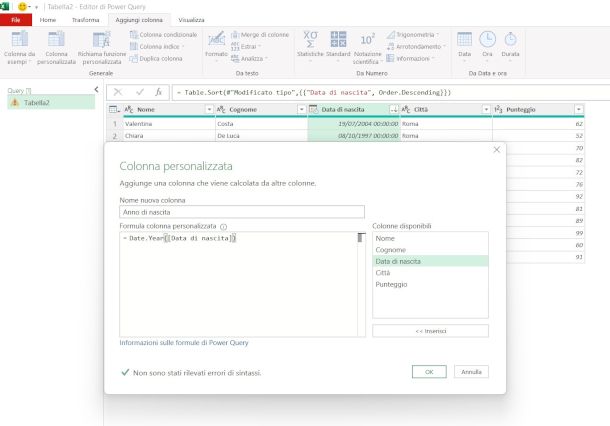Viewport: 610px width, 426px height.
Task: Open the Analizza dropdown
Action: pyautogui.click(x=249, y=58)
